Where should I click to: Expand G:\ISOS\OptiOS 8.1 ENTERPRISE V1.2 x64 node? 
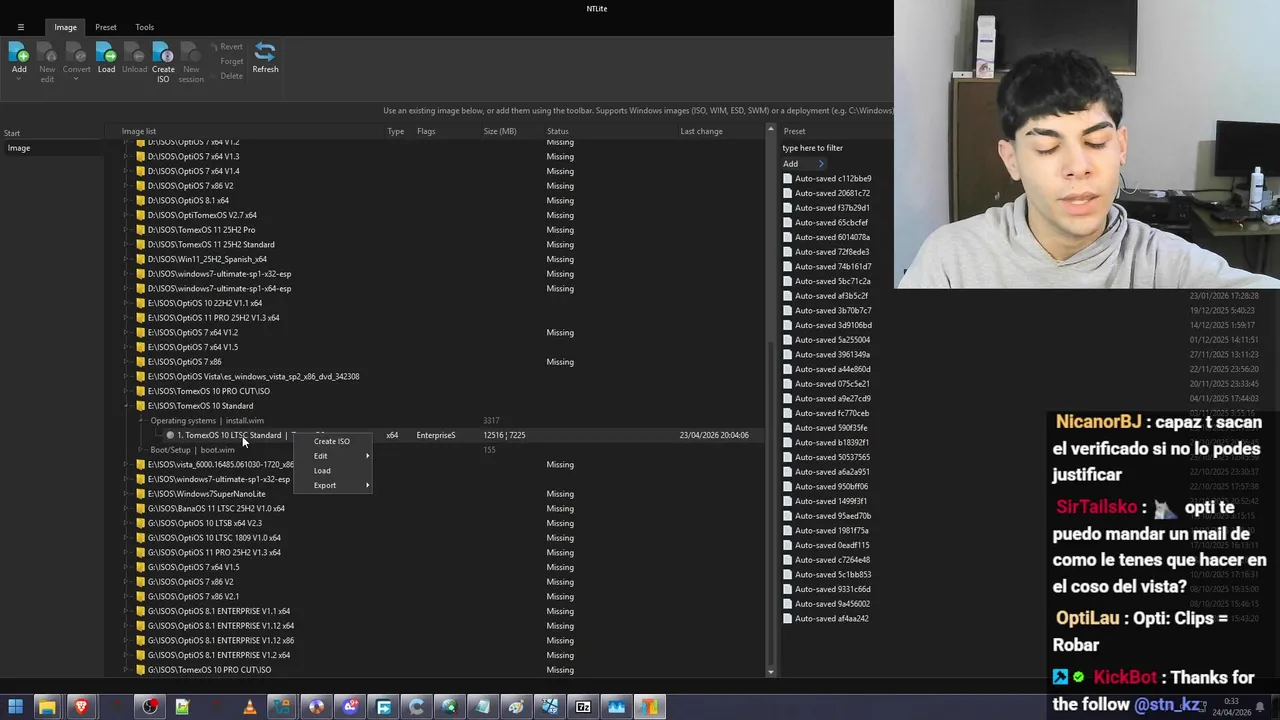coord(126,655)
